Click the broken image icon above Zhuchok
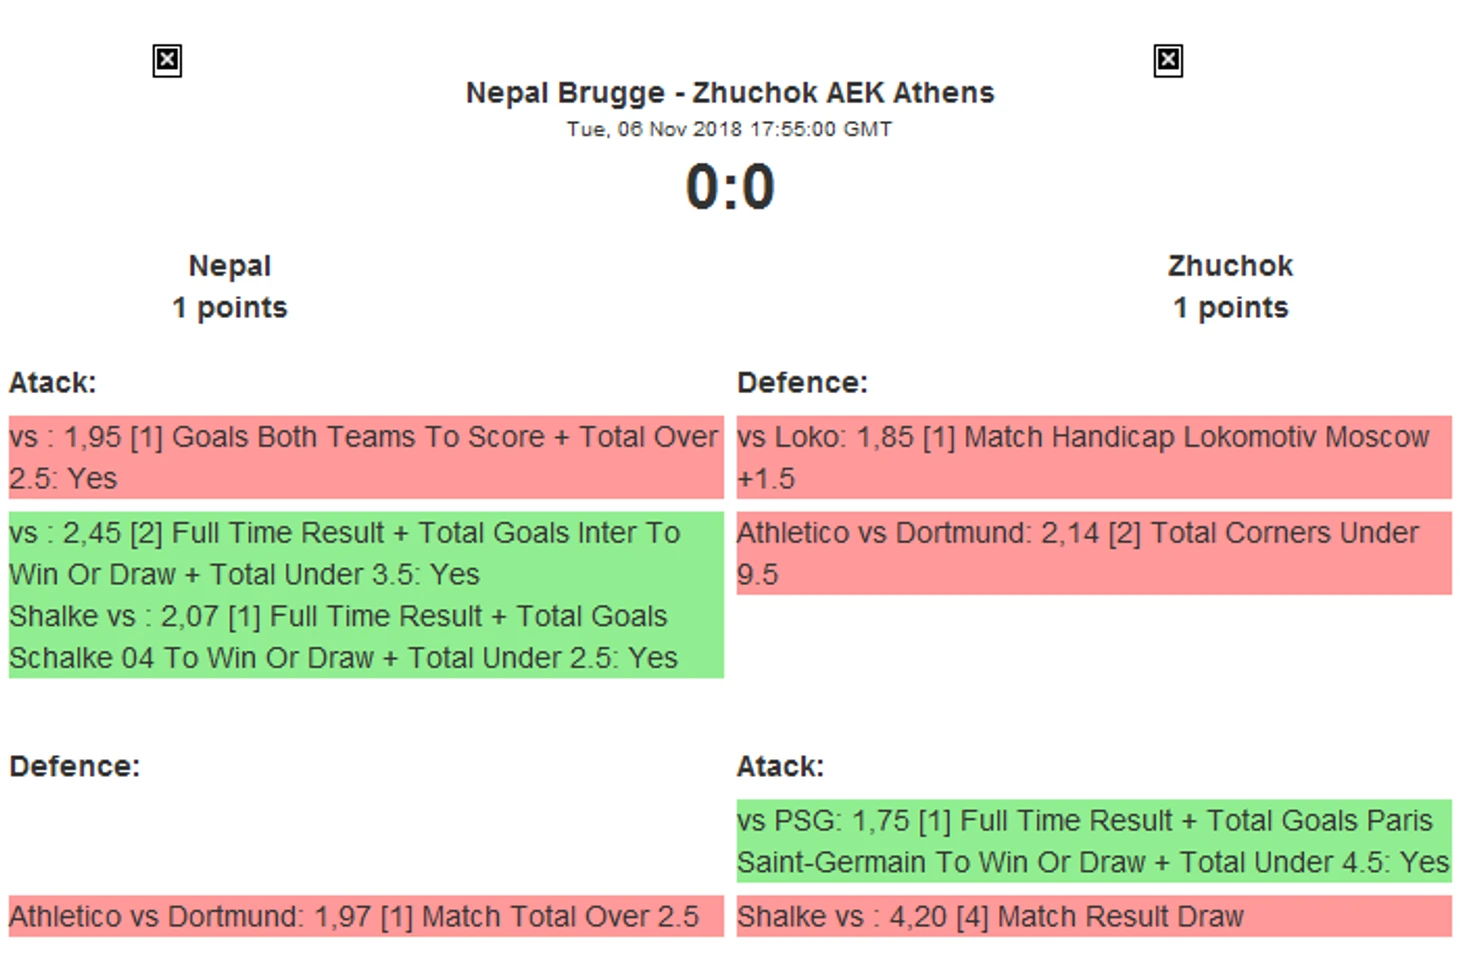Image resolution: width=1460 pixels, height=959 pixels. coord(1168,61)
